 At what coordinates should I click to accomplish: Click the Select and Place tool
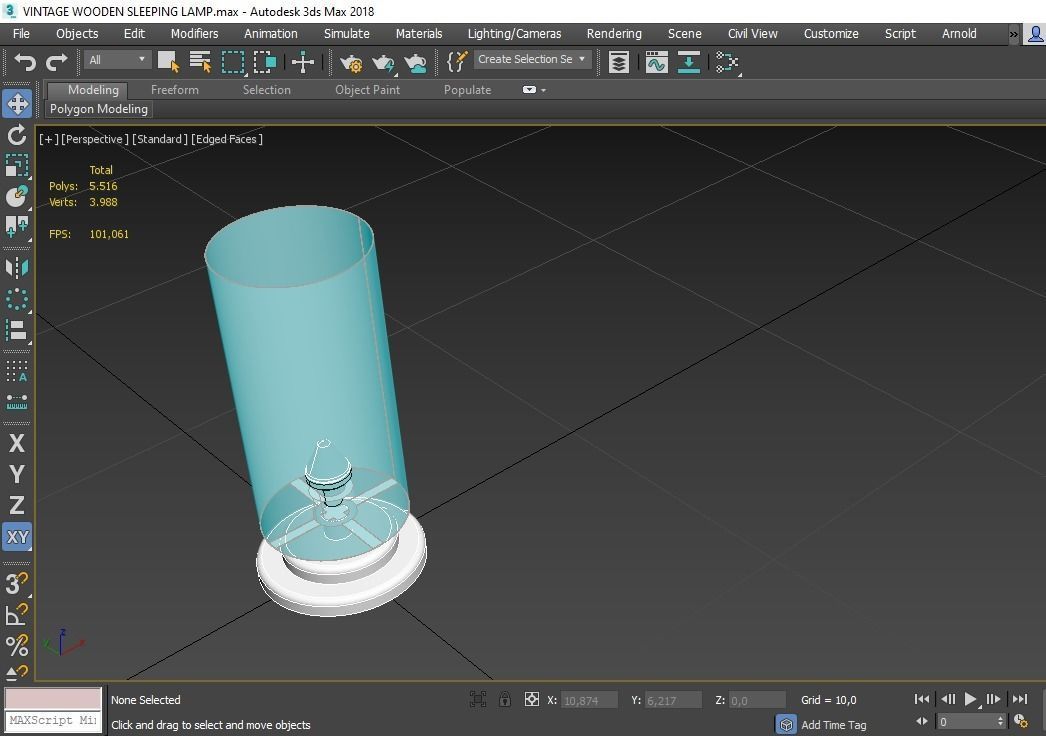pyautogui.click(x=17, y=196)
